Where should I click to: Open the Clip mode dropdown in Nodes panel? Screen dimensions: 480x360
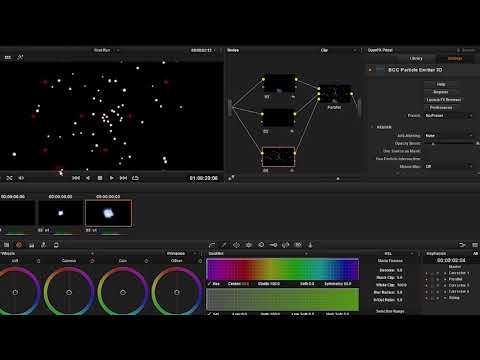point(338,50)
